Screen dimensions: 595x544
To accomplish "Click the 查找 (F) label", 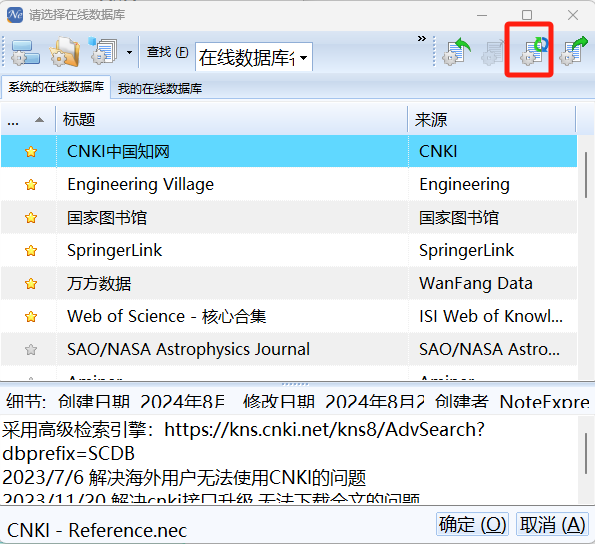I will click(x=167, y=52).
